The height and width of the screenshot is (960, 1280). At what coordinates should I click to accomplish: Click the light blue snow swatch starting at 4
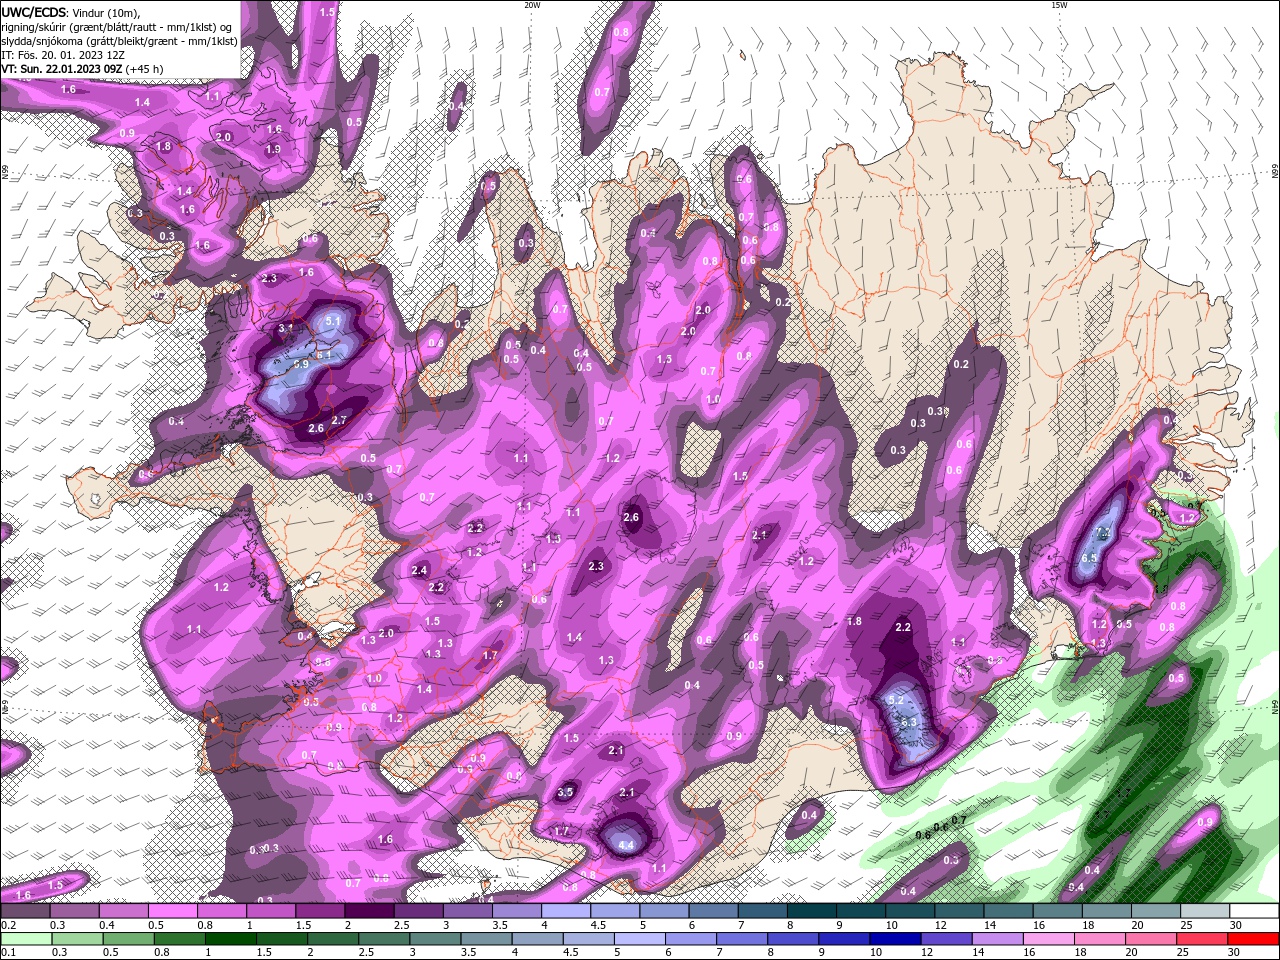tap(566, 911)
